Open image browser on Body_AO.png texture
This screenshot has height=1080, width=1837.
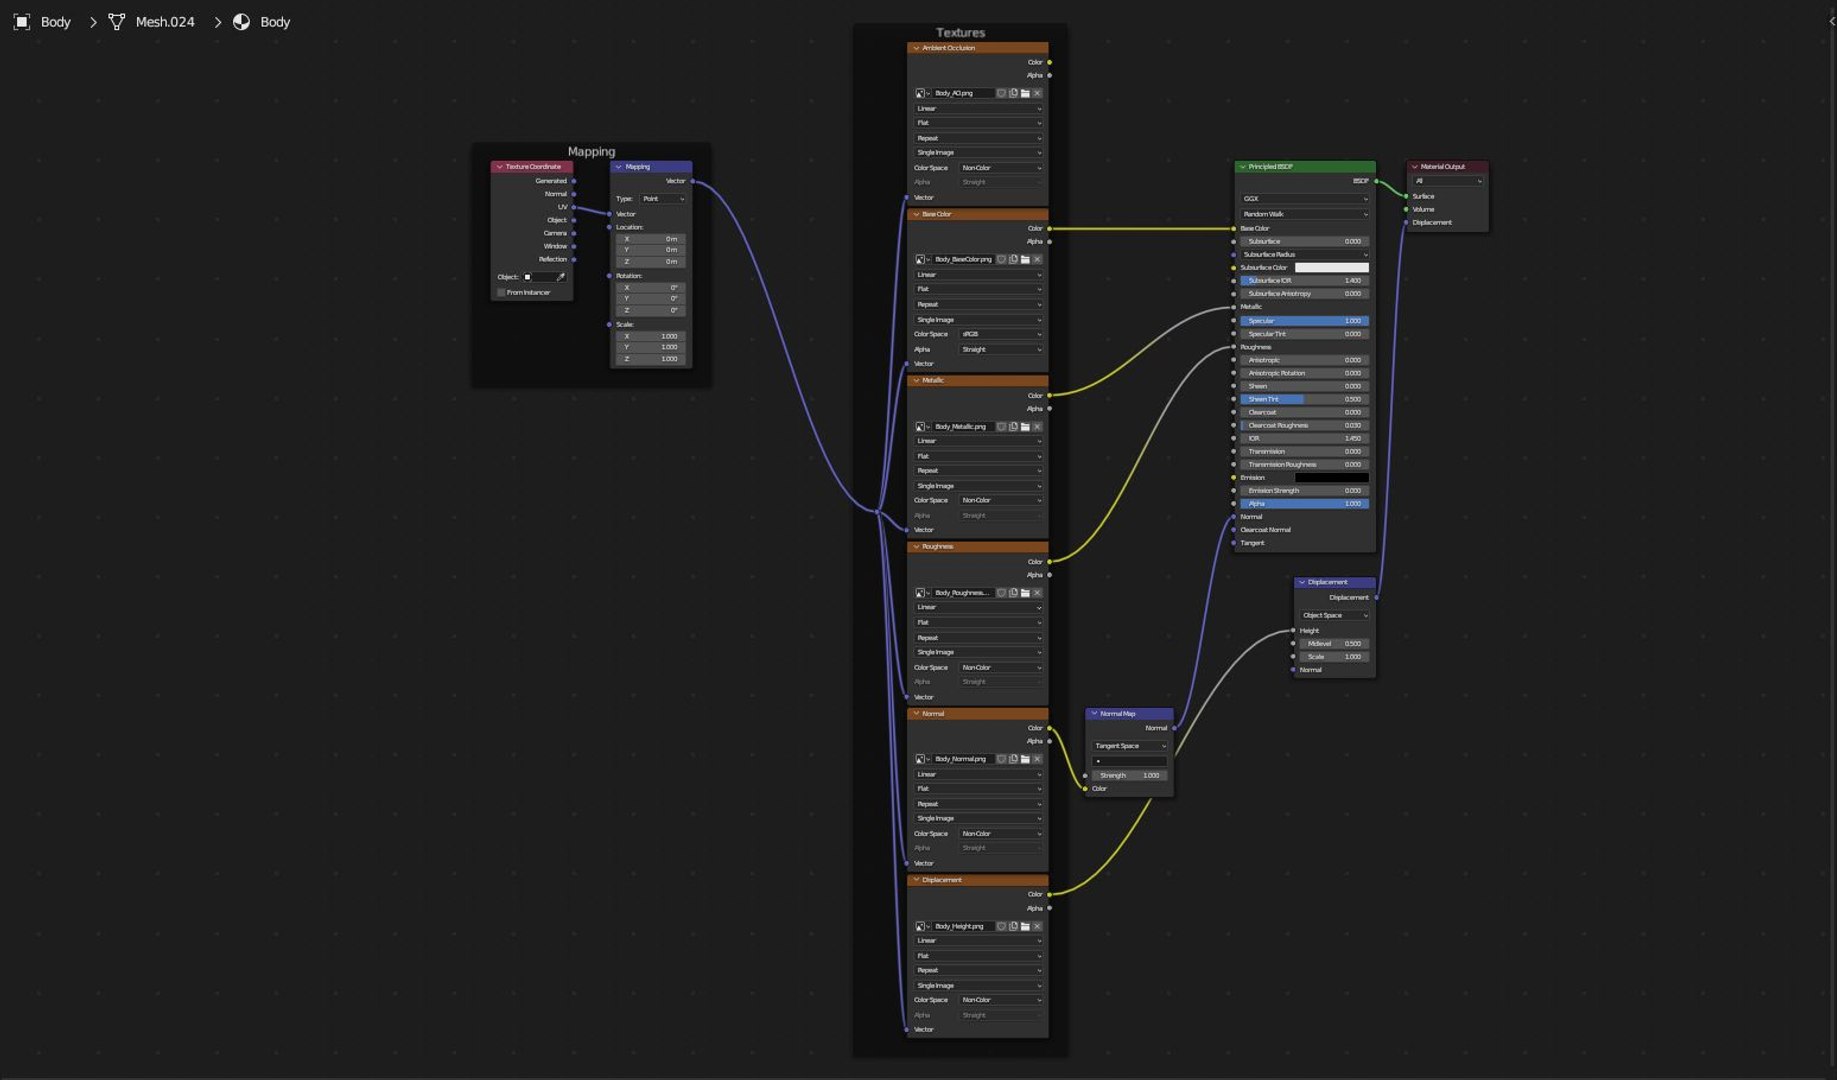tap(921, 93)
